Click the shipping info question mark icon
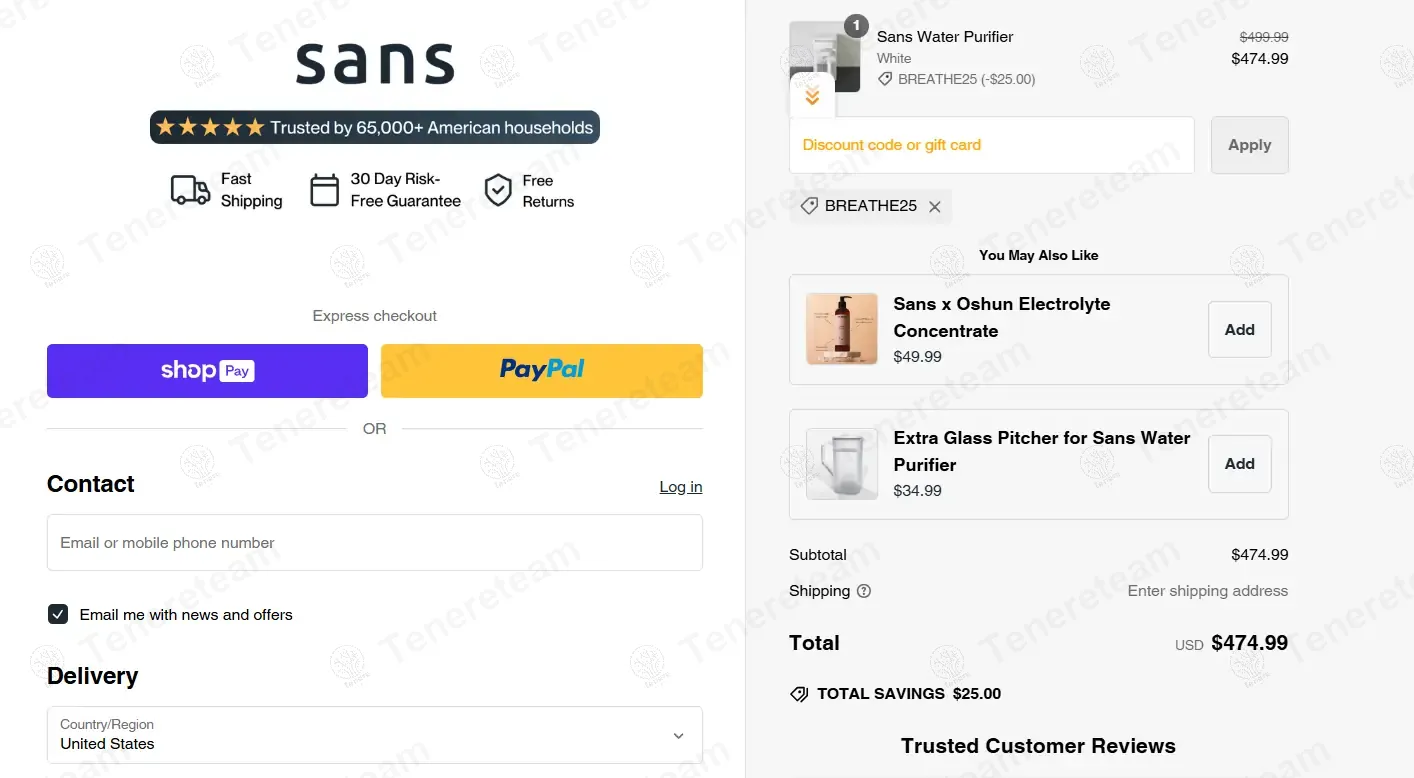Image resolution: width=1414 pixels, height=778 pixels. (864, 591)
